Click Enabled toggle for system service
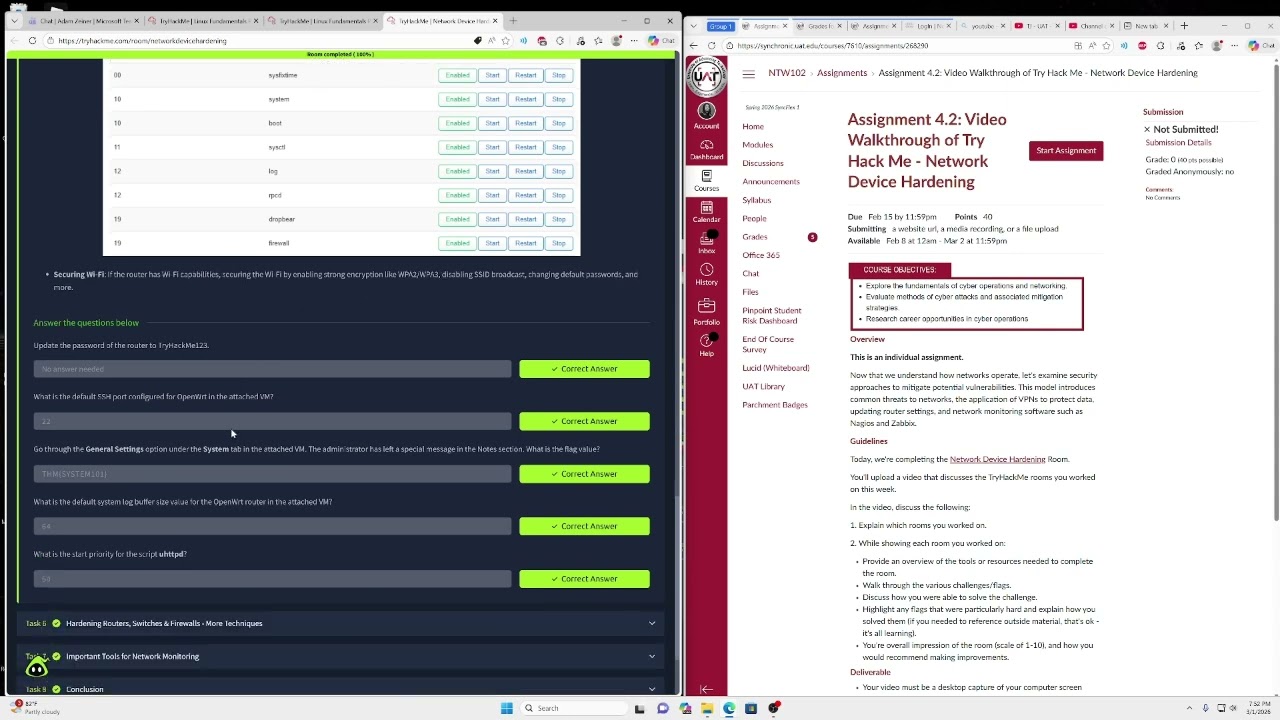Screen dimensions: 1280x720 (x=457, y=99)
